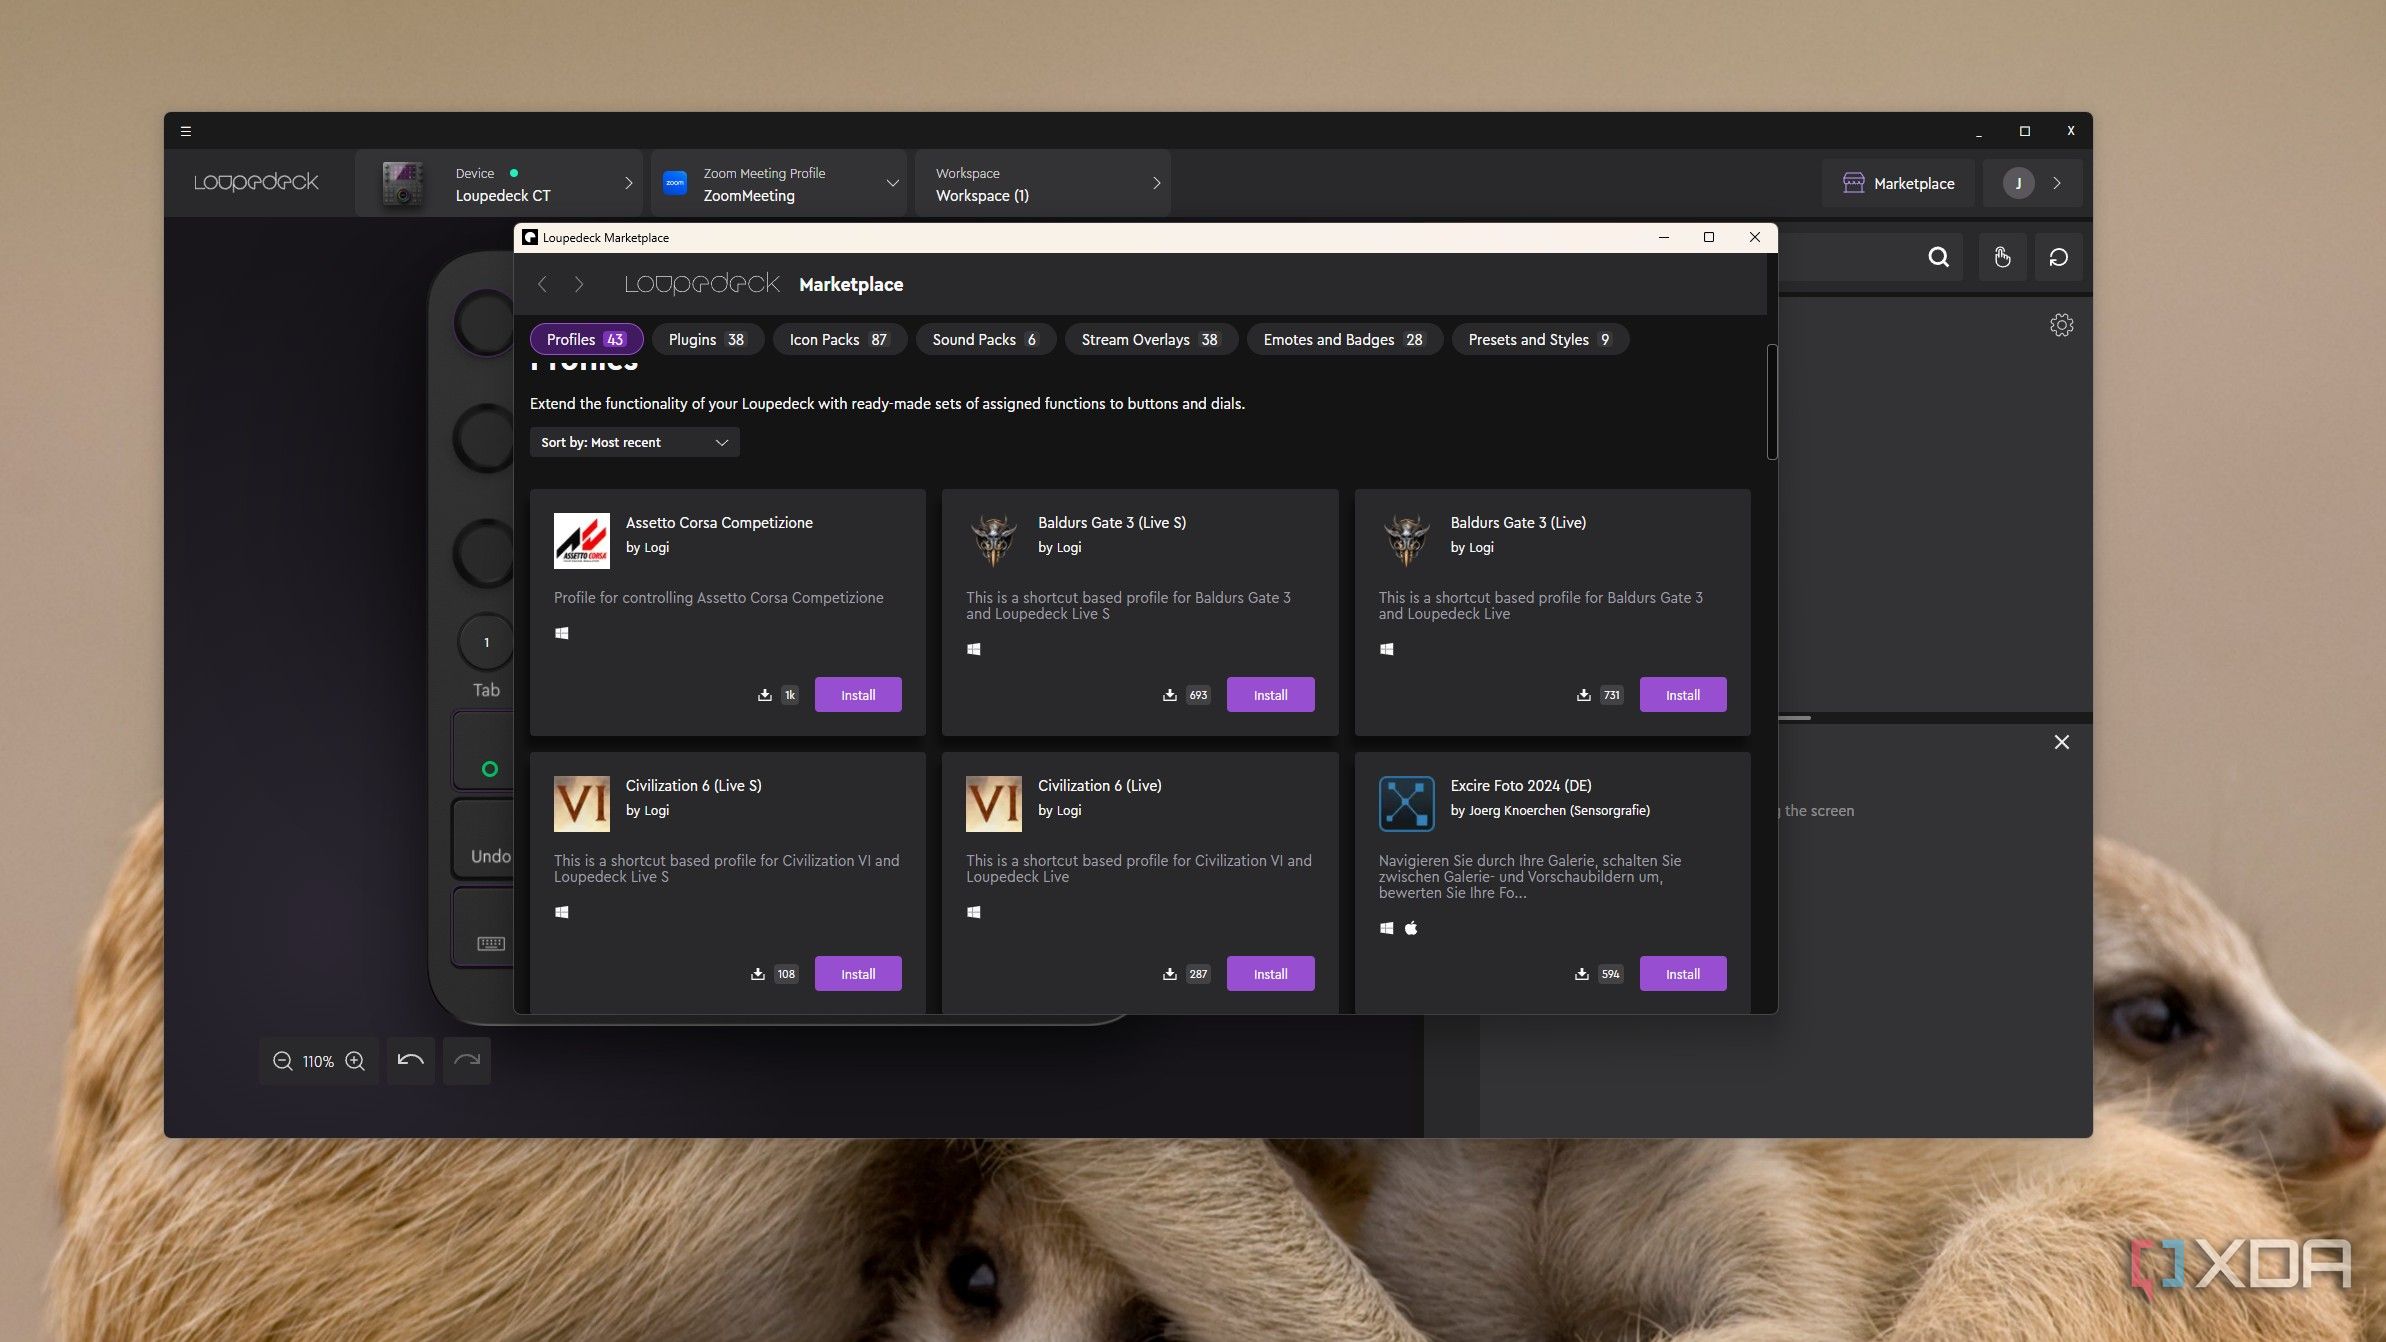Zoom in with the plus magnifier
Image resolution: width=2386 pixels, height=1342 pixels.
coord(355,1061)
